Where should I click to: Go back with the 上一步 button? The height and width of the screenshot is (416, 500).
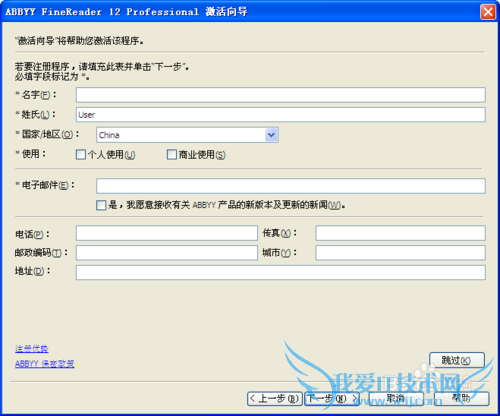pos(275,399)
